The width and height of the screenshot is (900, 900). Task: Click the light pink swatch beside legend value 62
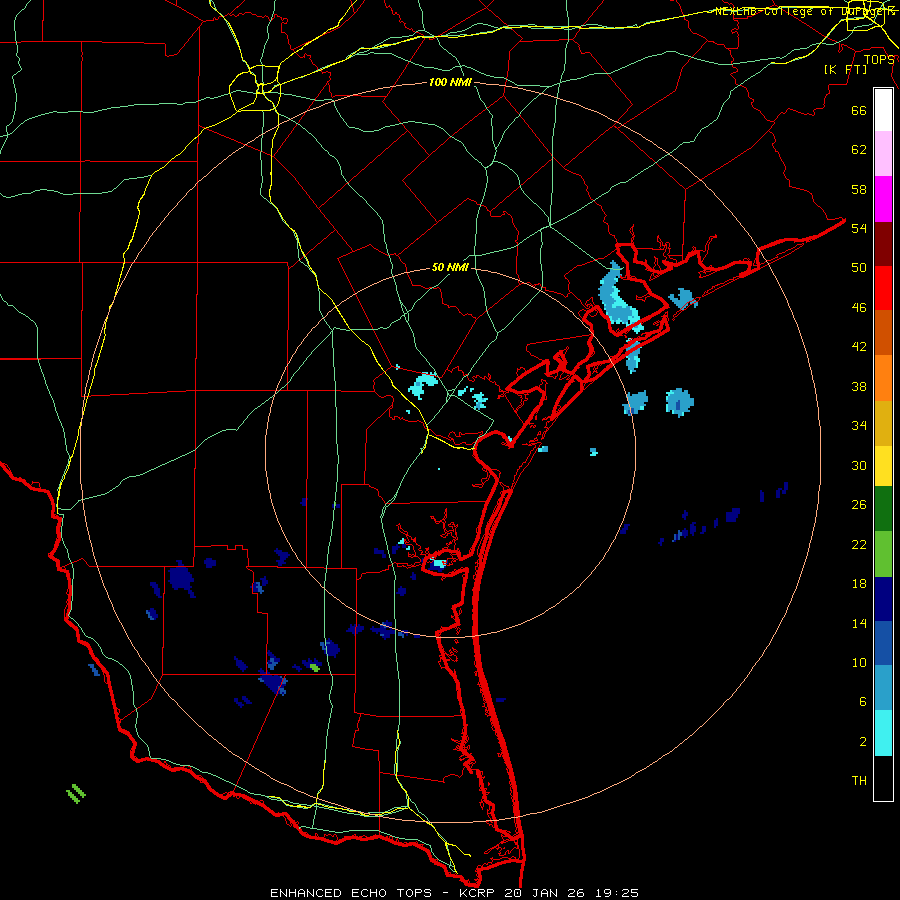coord(883,154)
